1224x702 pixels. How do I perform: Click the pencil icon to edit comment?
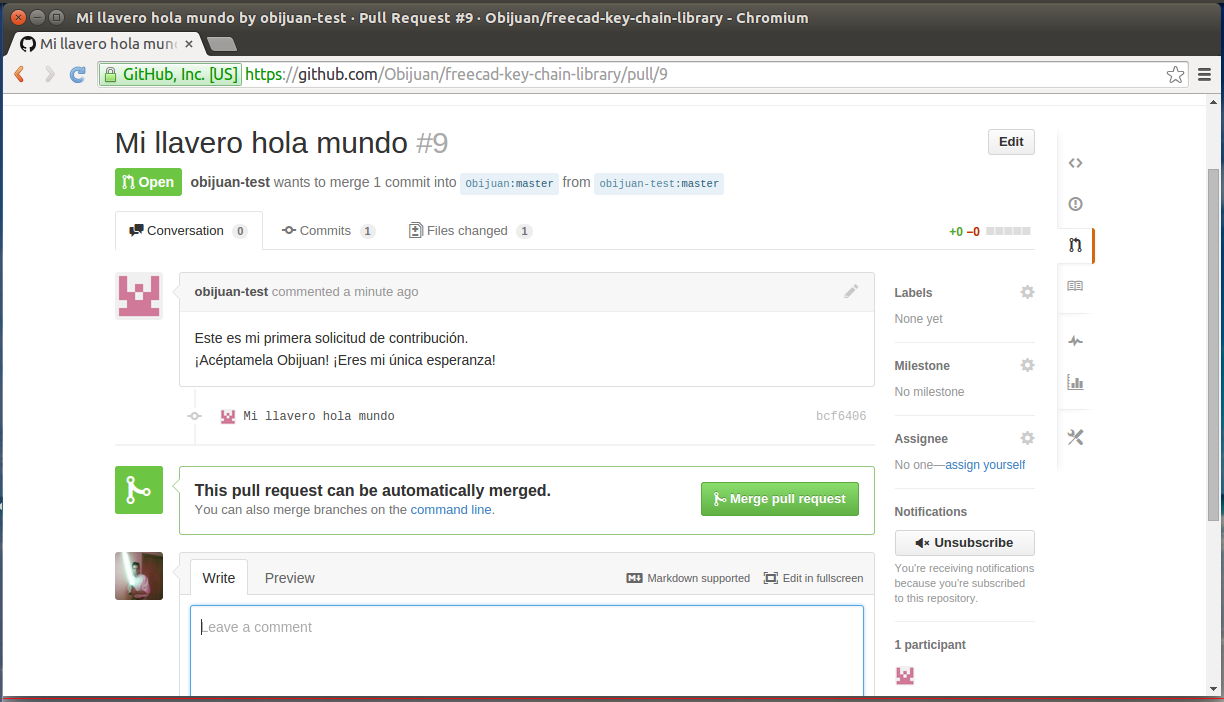pos(851,292)
